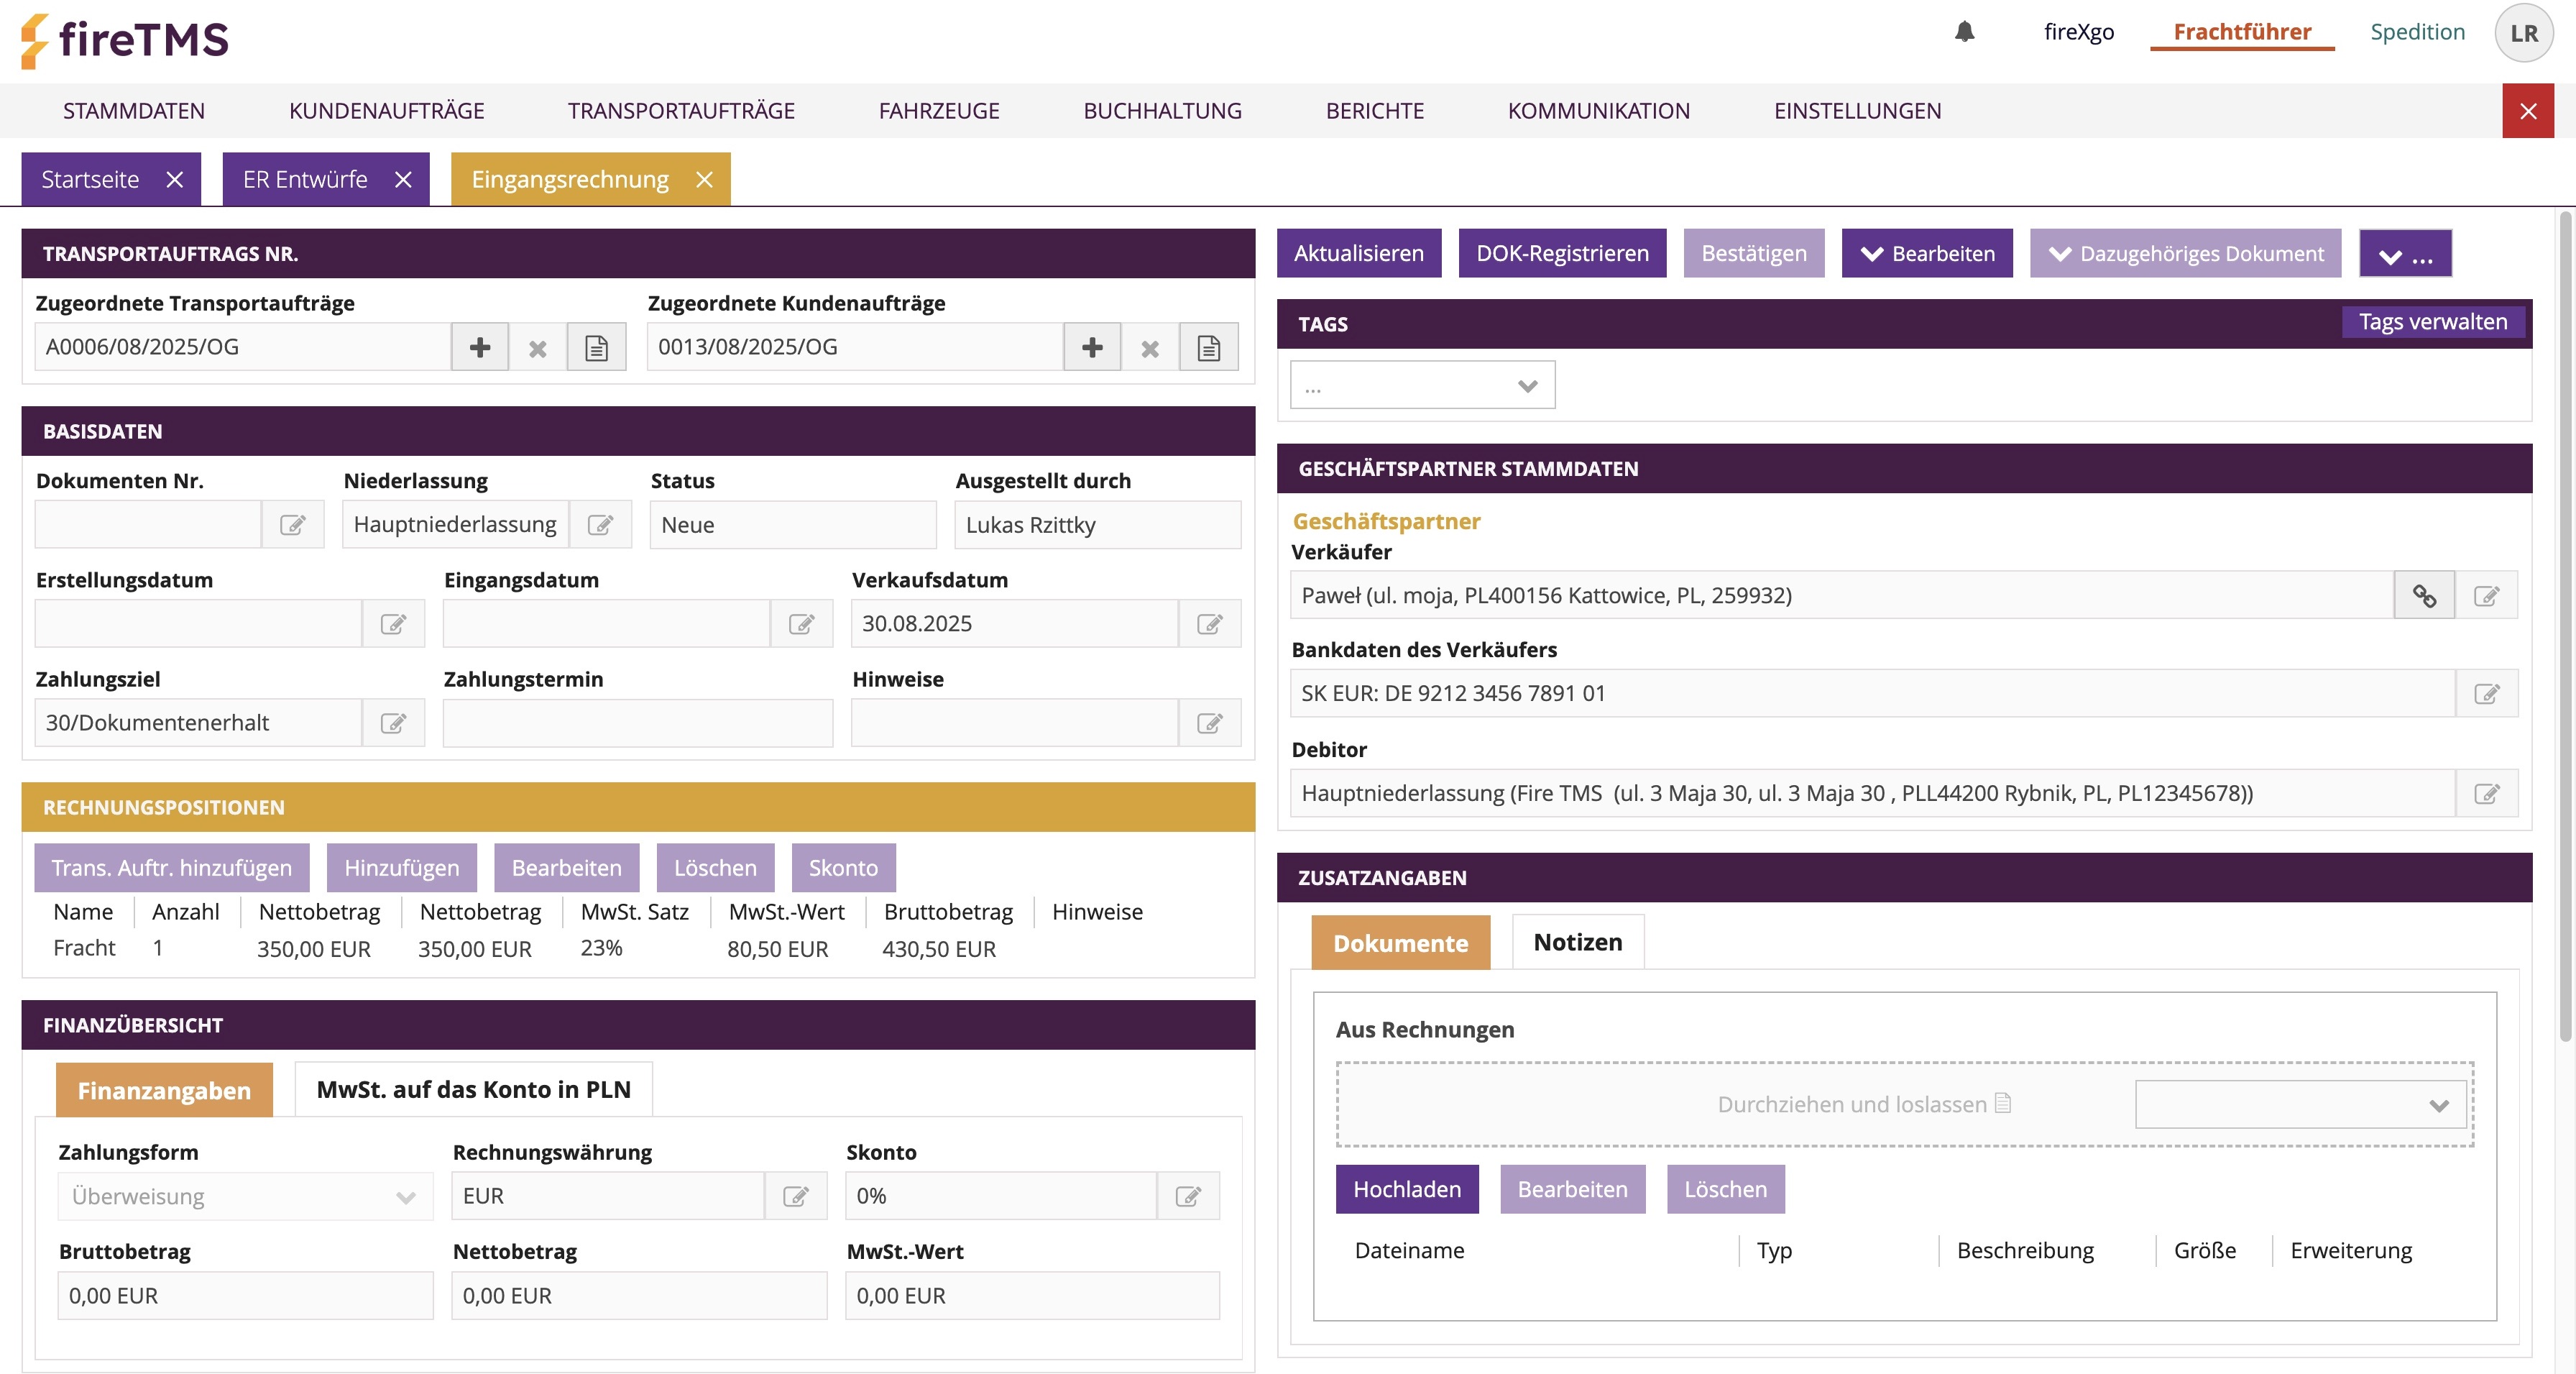Click the Aktualisieren button
The image size is (2576, 1374).
tap(1359, 254)
